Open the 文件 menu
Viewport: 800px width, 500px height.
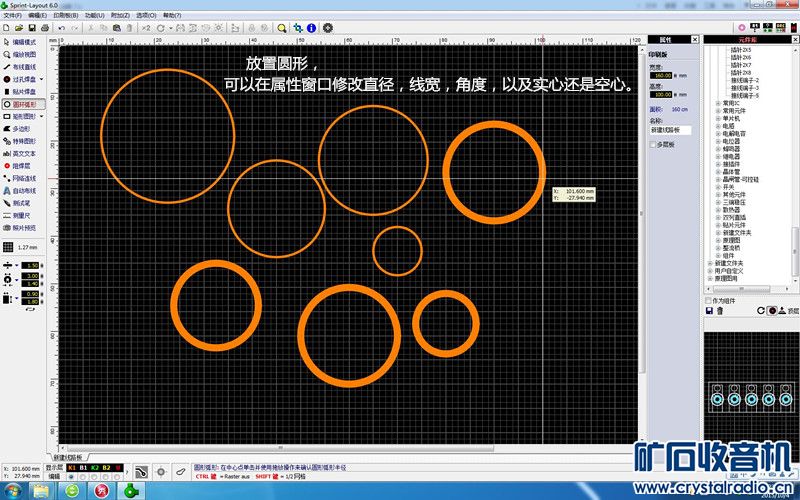point(13,16)
